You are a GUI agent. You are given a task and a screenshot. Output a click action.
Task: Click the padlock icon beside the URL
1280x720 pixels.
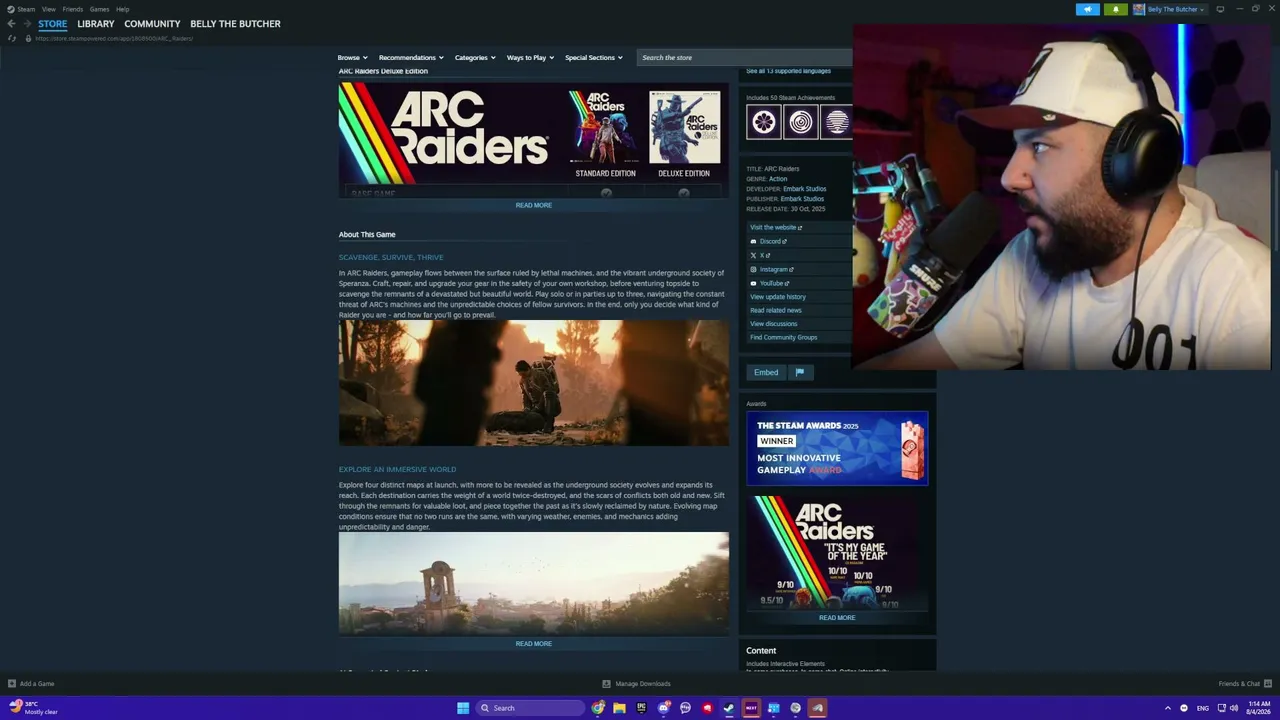pos(28,38)
